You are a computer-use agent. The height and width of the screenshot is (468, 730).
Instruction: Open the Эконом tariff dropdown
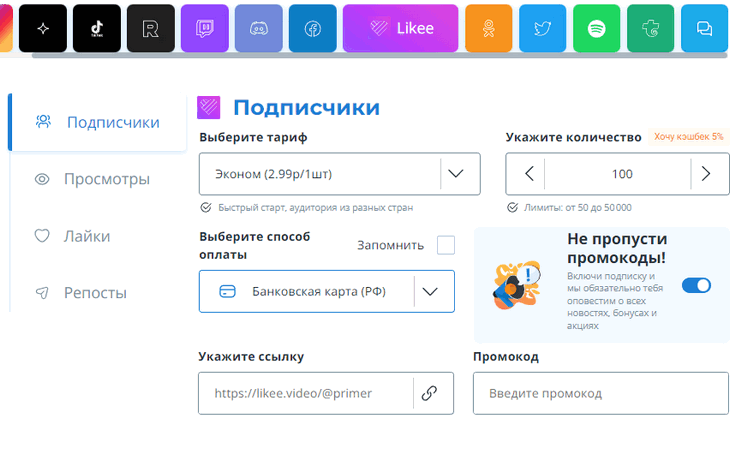click(339, 174)
